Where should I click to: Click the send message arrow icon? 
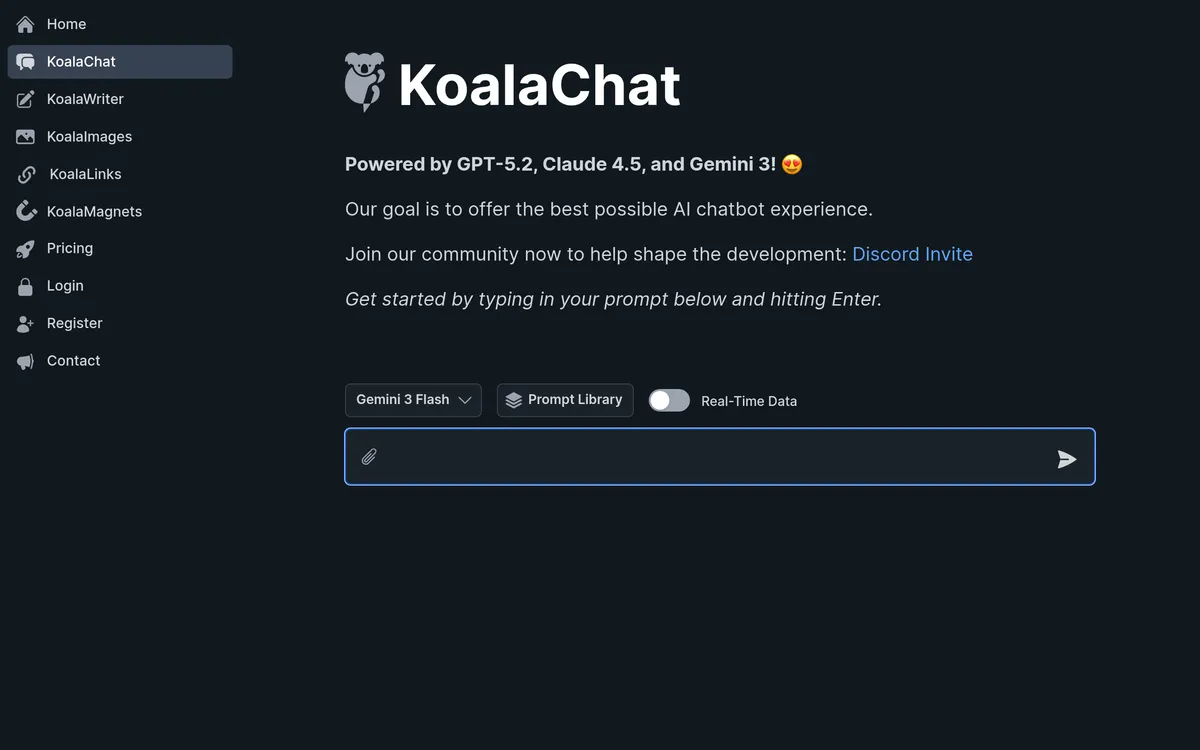pos(1067,459)
